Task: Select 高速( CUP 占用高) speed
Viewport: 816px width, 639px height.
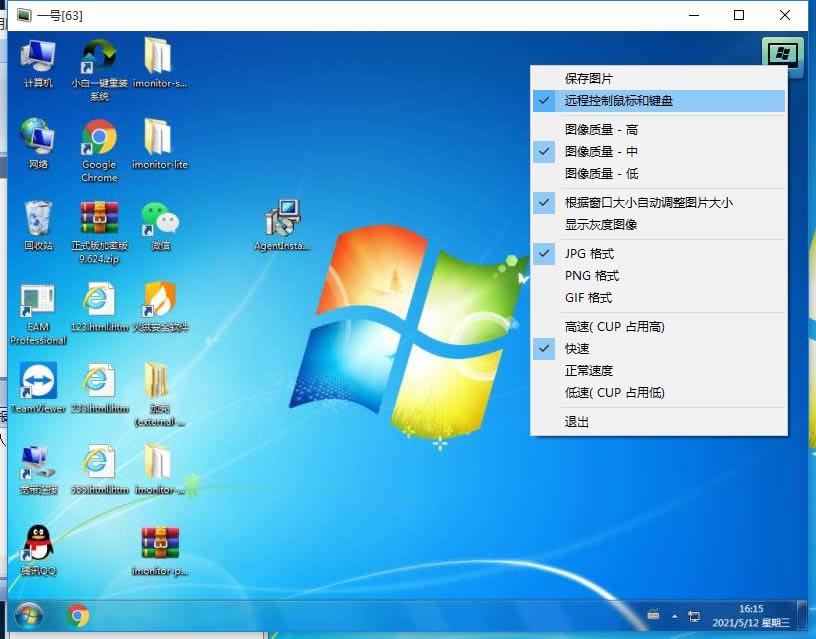Action: point(658,327)
